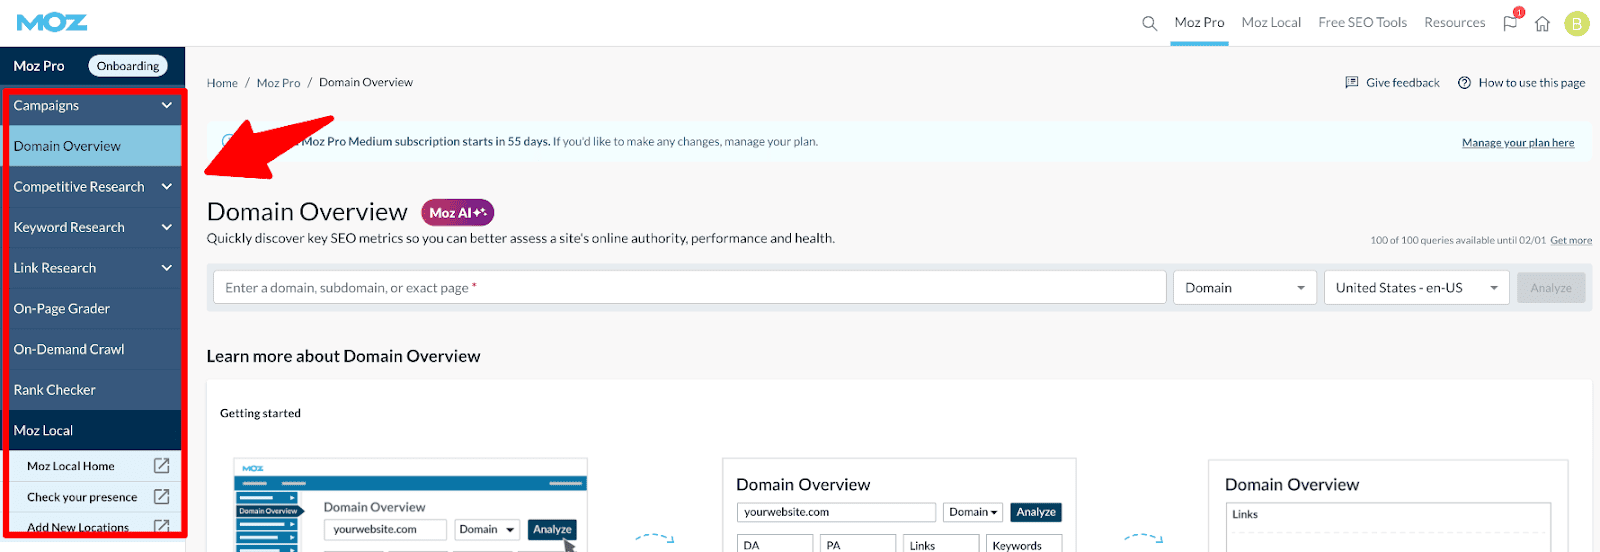1600x552 pixels.
Task: Select Moz Local in top navigation
Action: pyautogui.click(x=1271, y=22)
